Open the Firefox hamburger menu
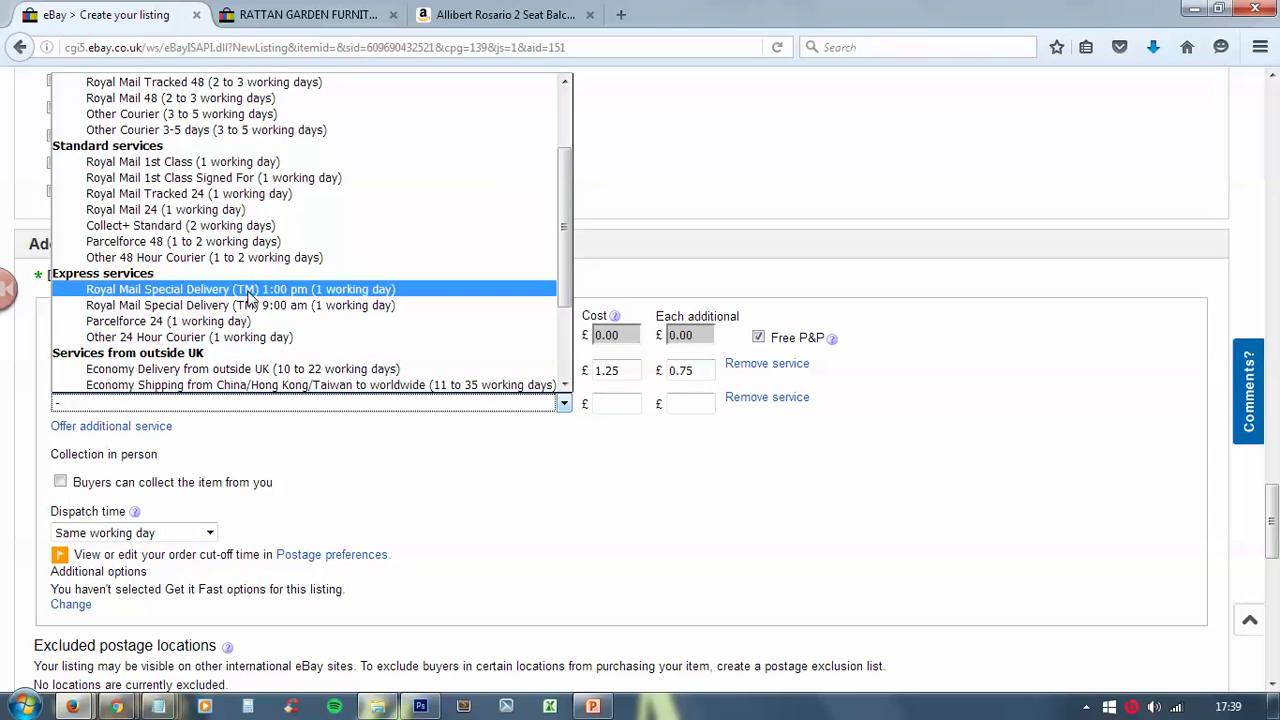 point(1260,47)
